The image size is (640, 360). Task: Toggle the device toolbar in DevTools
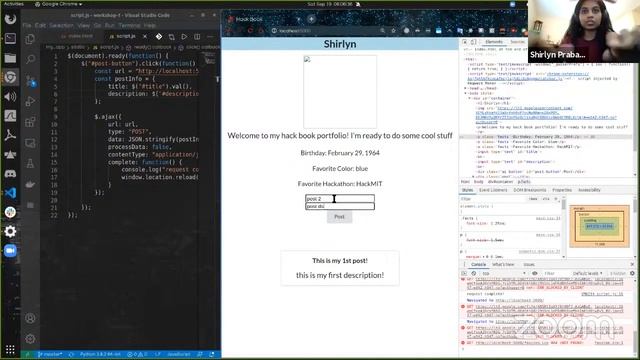473,42
